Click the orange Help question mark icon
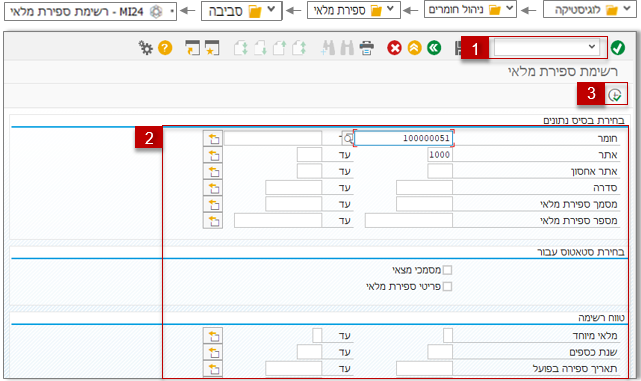 (165, 48)
